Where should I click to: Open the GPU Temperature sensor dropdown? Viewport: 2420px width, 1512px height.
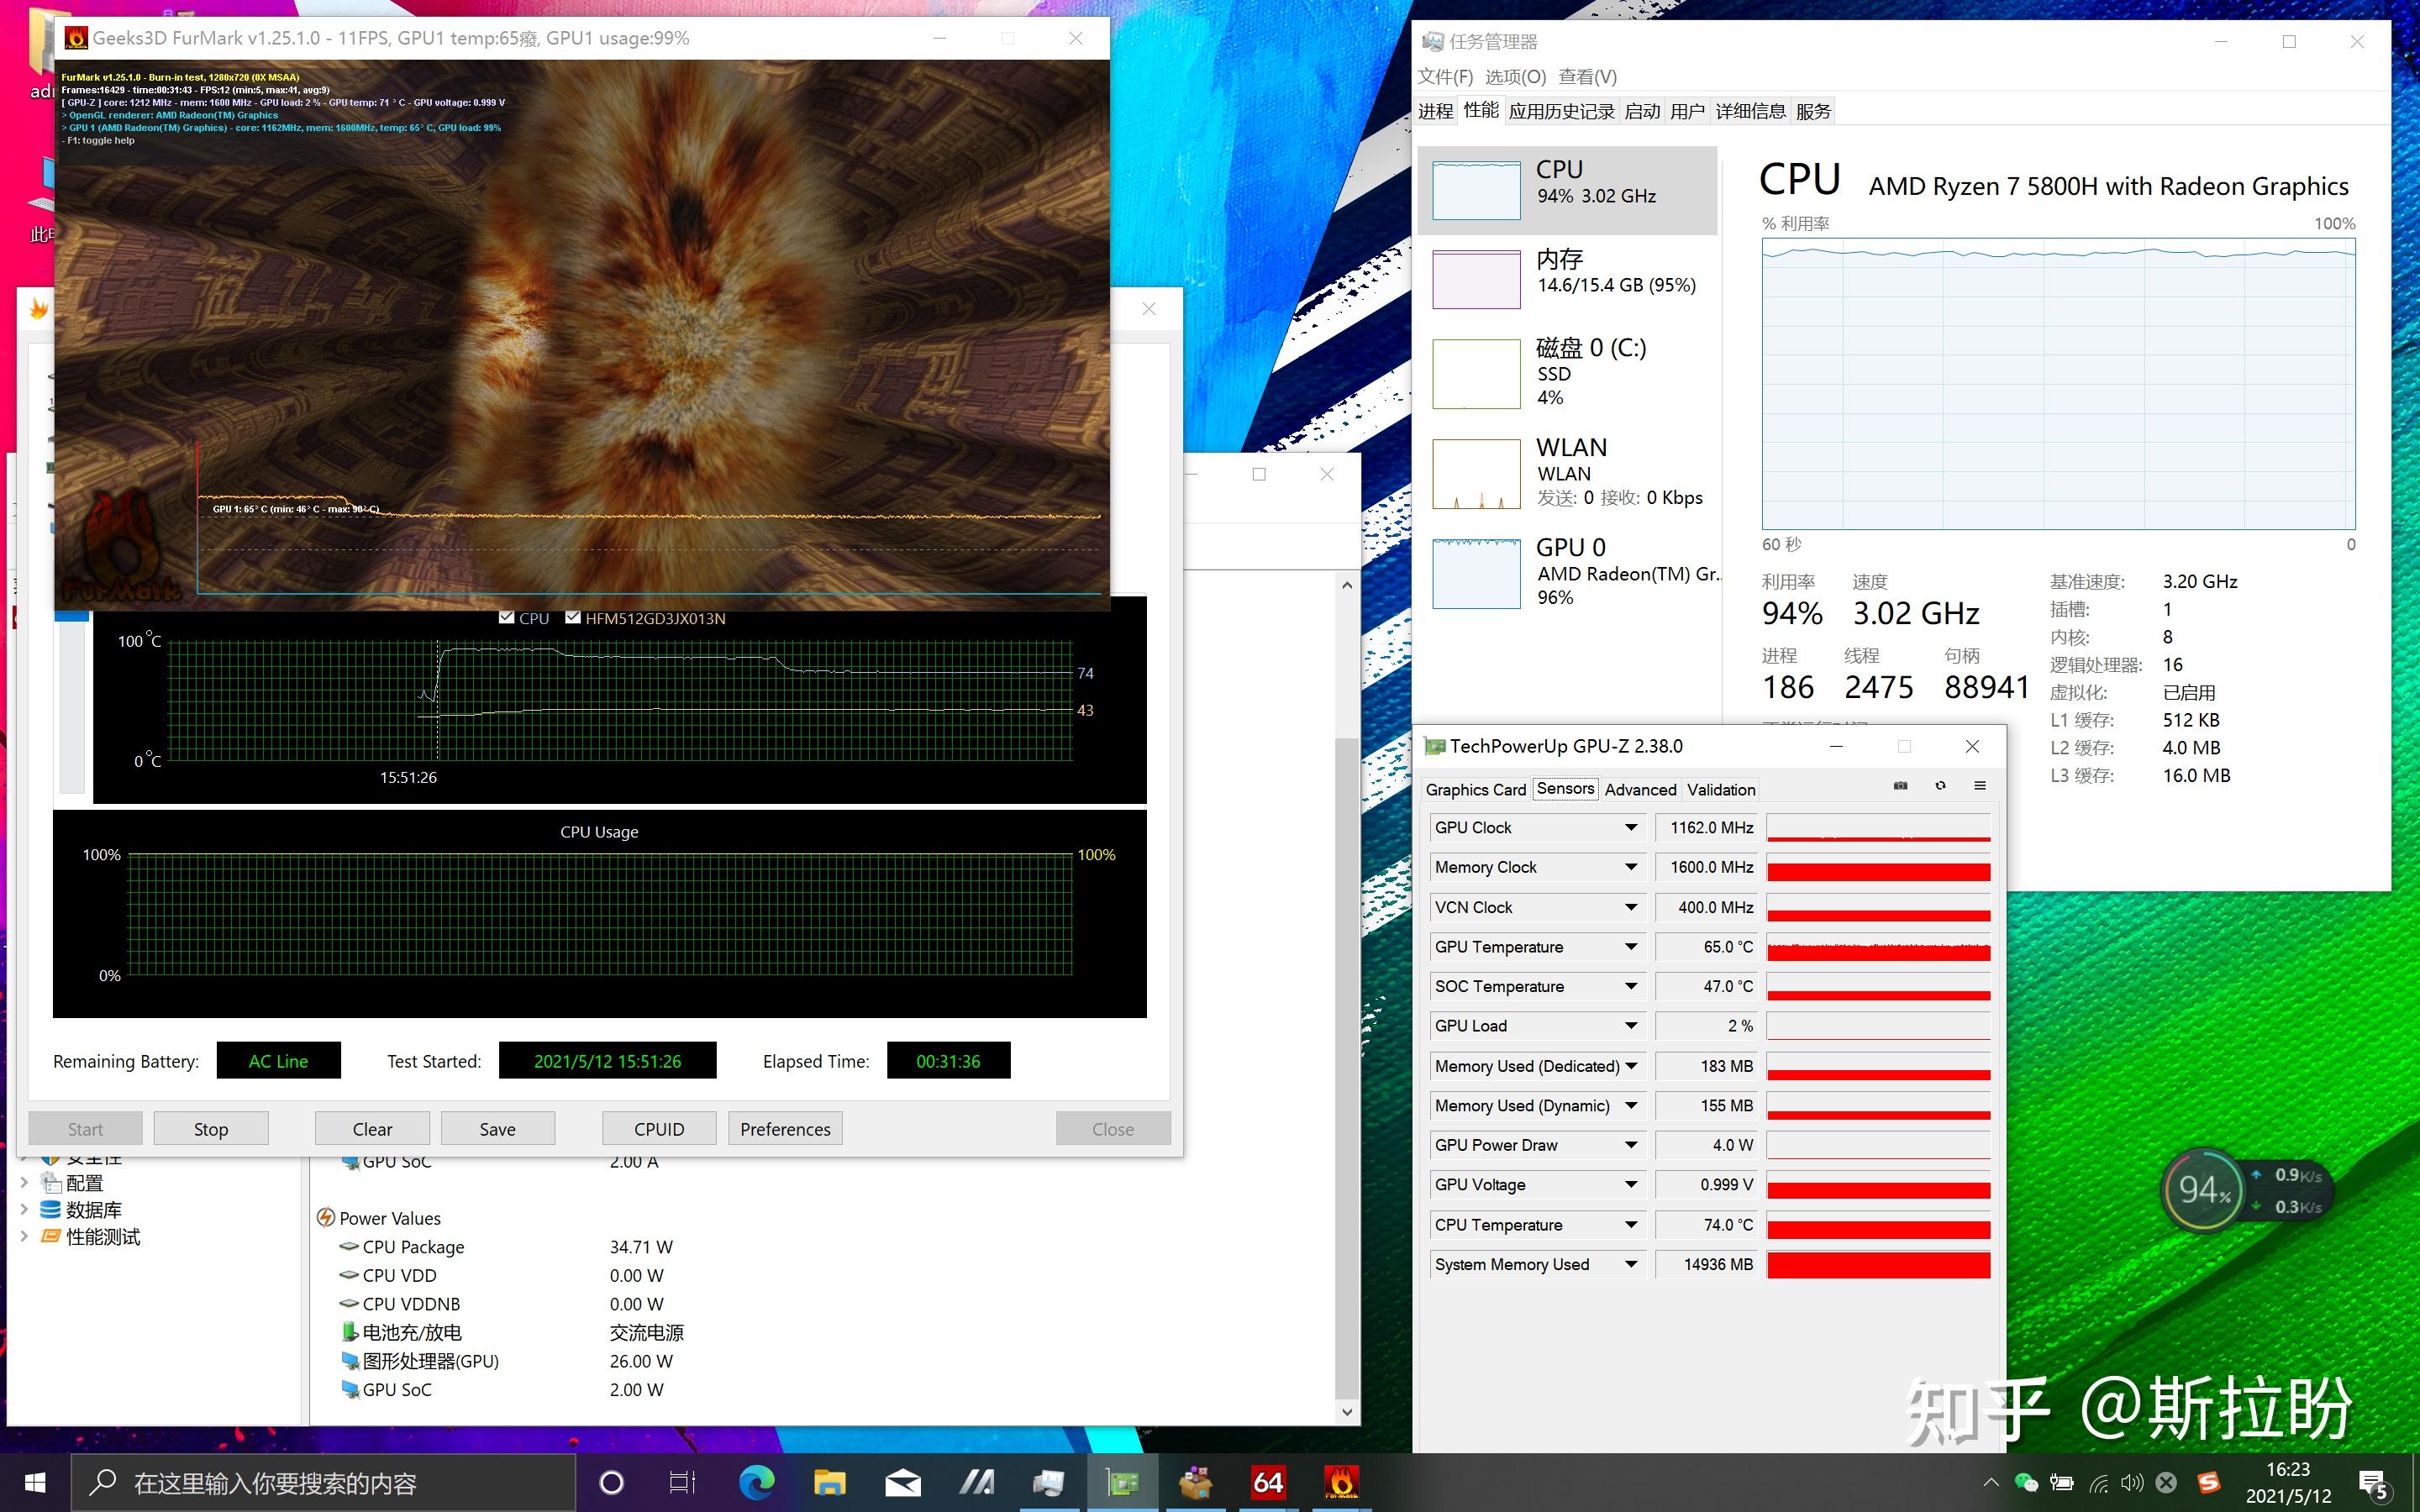[1632, 946]
